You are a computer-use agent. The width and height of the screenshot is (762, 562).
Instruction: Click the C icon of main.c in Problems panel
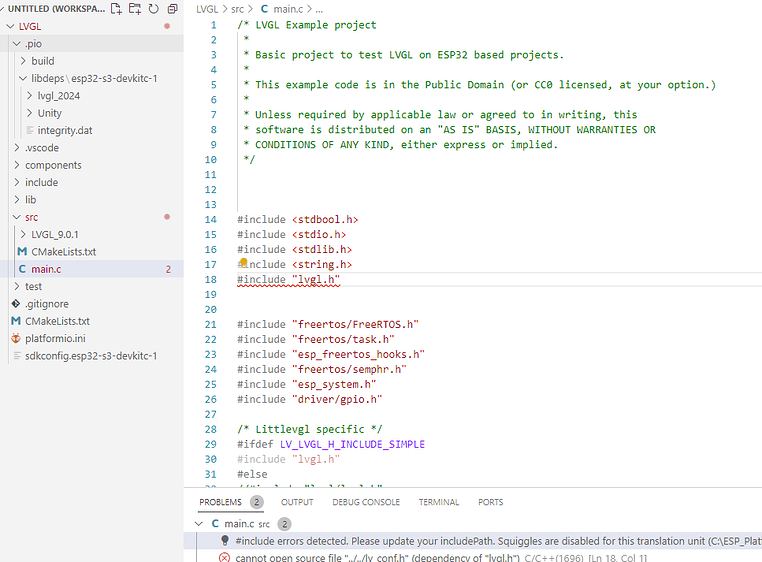click(x=215, y=524)
